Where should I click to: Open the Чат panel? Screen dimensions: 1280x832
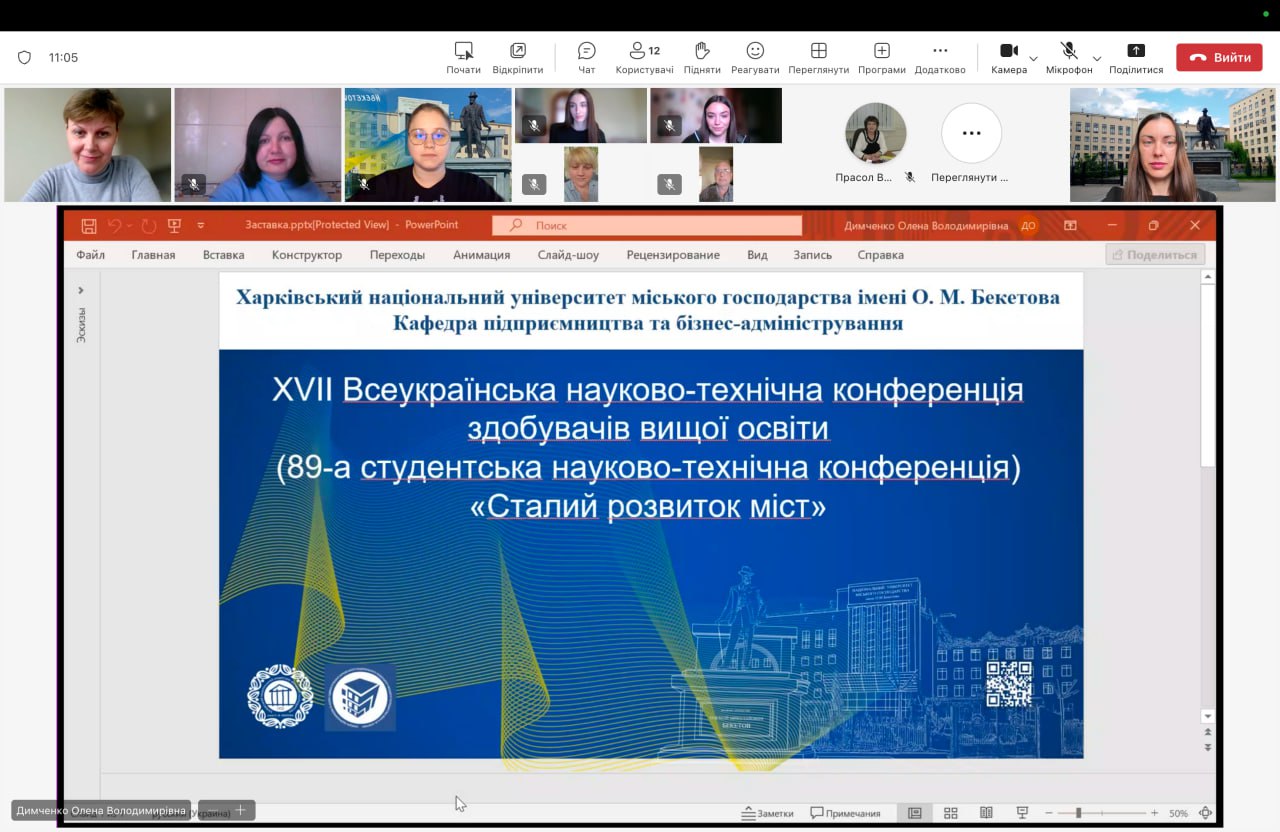tap(587, 58)
